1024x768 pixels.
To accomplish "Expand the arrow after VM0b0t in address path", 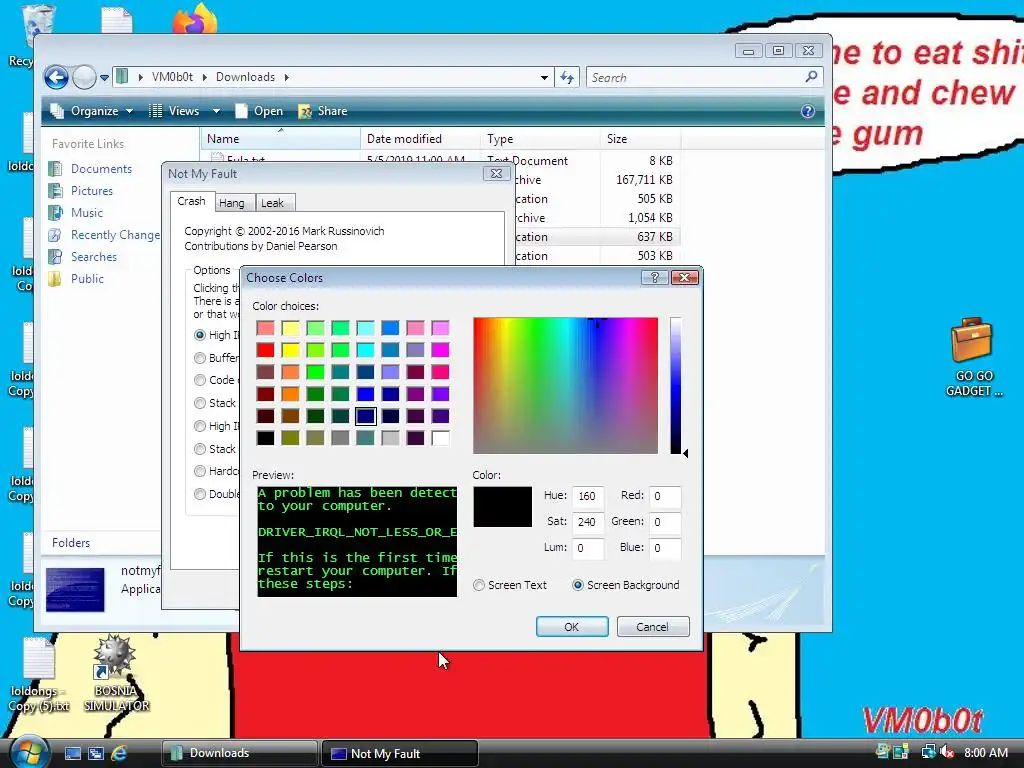I will point(204,77).
